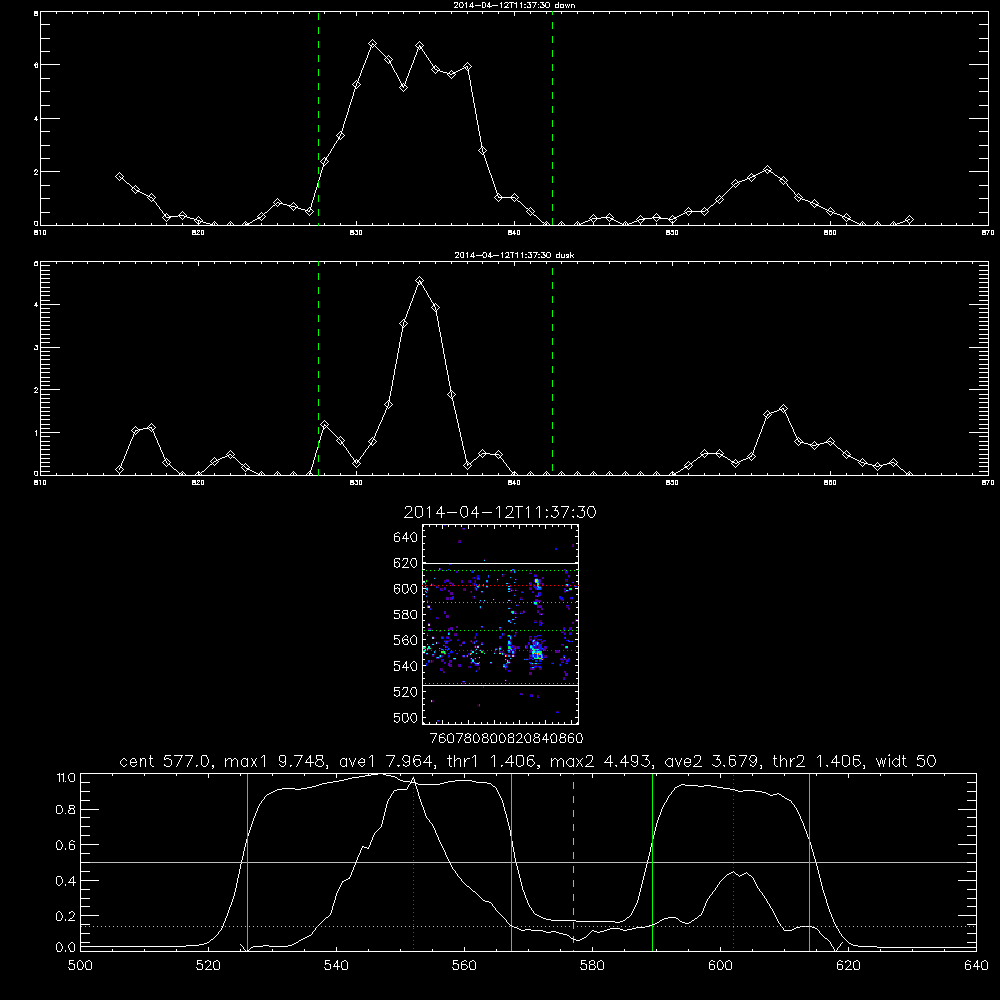Click the x-axis label 600 on bottom plot

(720, 966)
